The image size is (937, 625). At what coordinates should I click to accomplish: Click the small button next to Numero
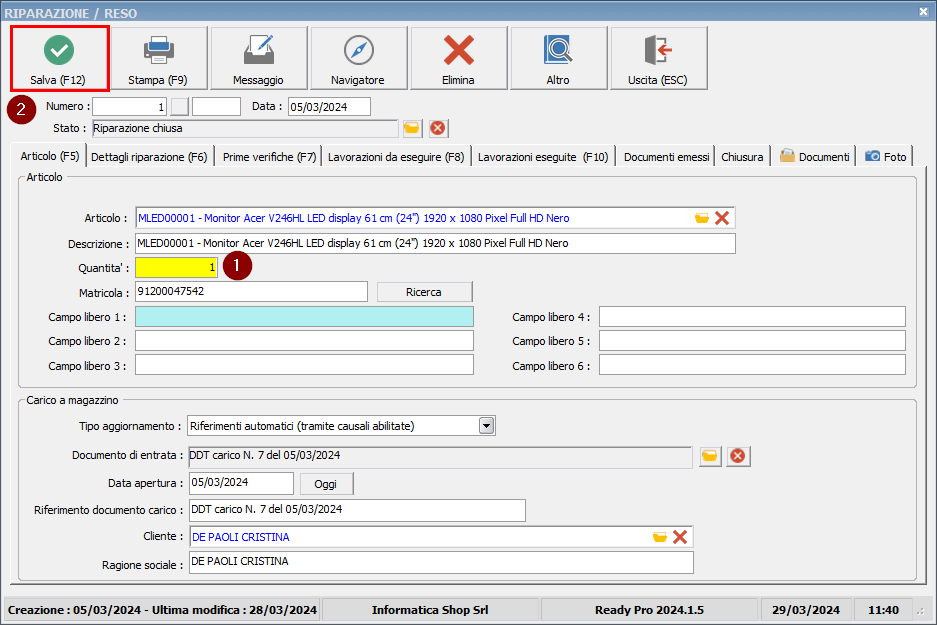click(179, 107)
